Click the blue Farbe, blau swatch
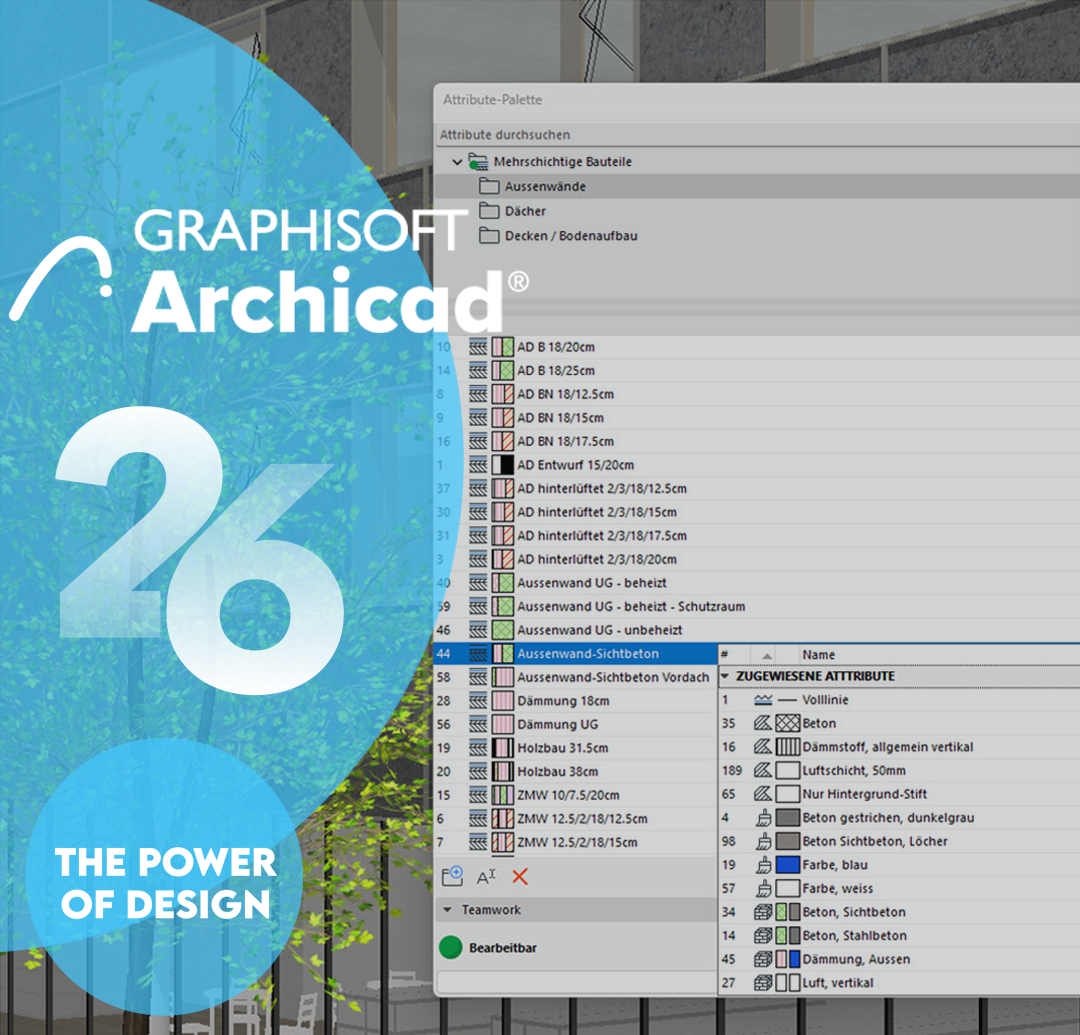The width and height of the screenshot is (1080, 1035). tap(788, 865)
